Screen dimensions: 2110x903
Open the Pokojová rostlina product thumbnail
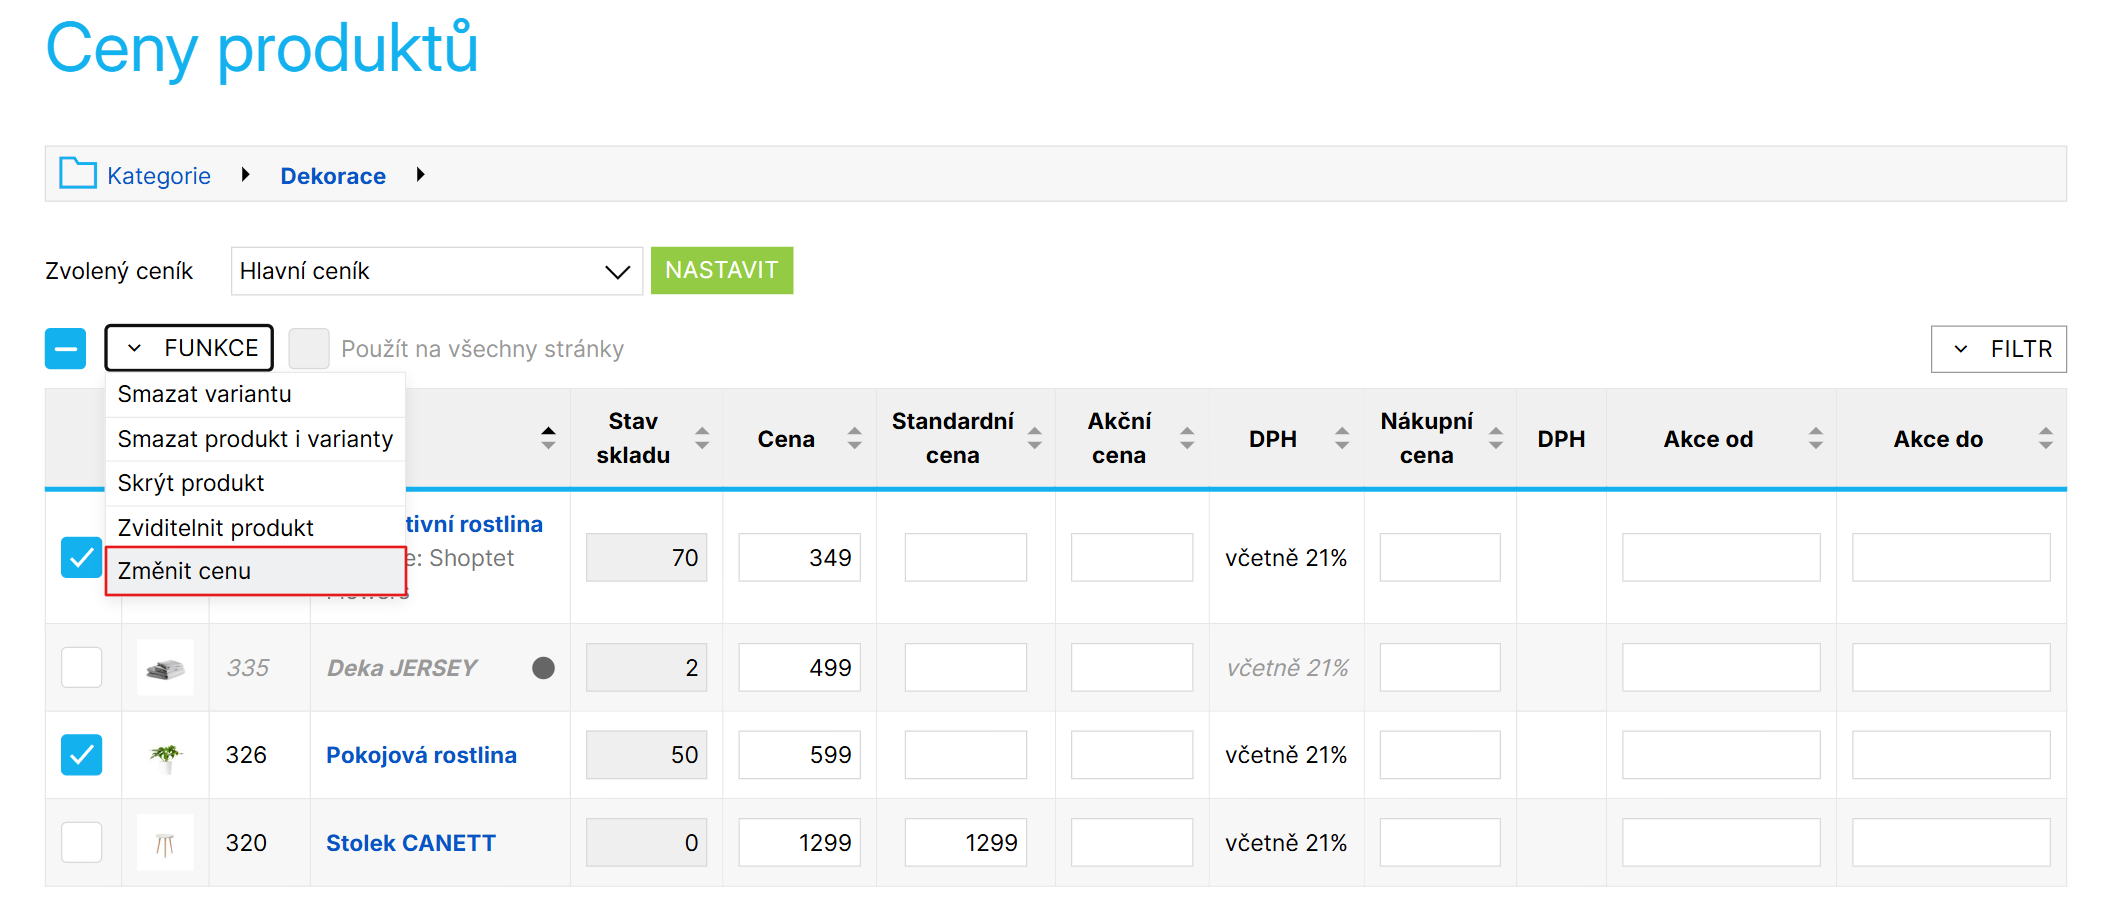165,755
